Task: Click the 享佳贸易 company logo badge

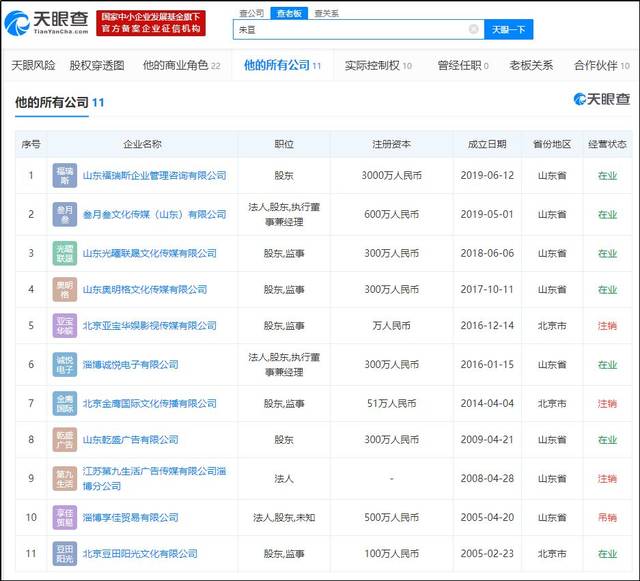Action: (64, 517)
